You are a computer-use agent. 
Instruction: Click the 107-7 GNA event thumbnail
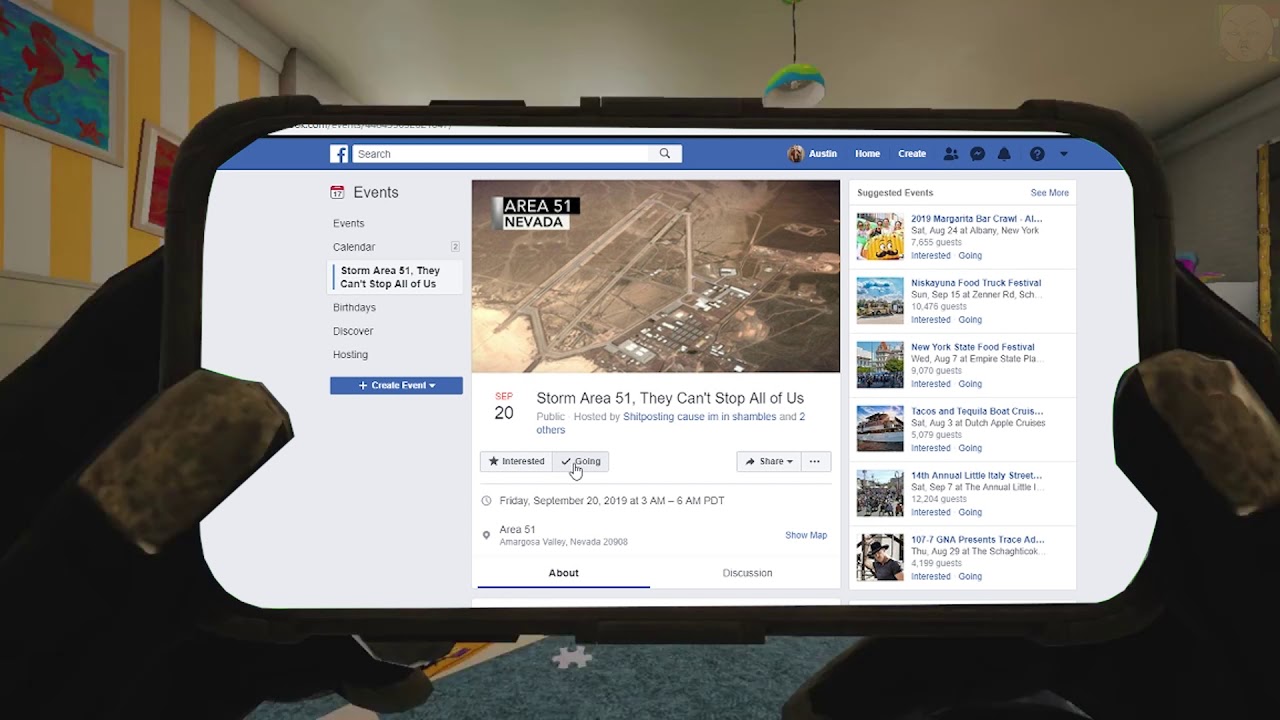pos(880,557)
